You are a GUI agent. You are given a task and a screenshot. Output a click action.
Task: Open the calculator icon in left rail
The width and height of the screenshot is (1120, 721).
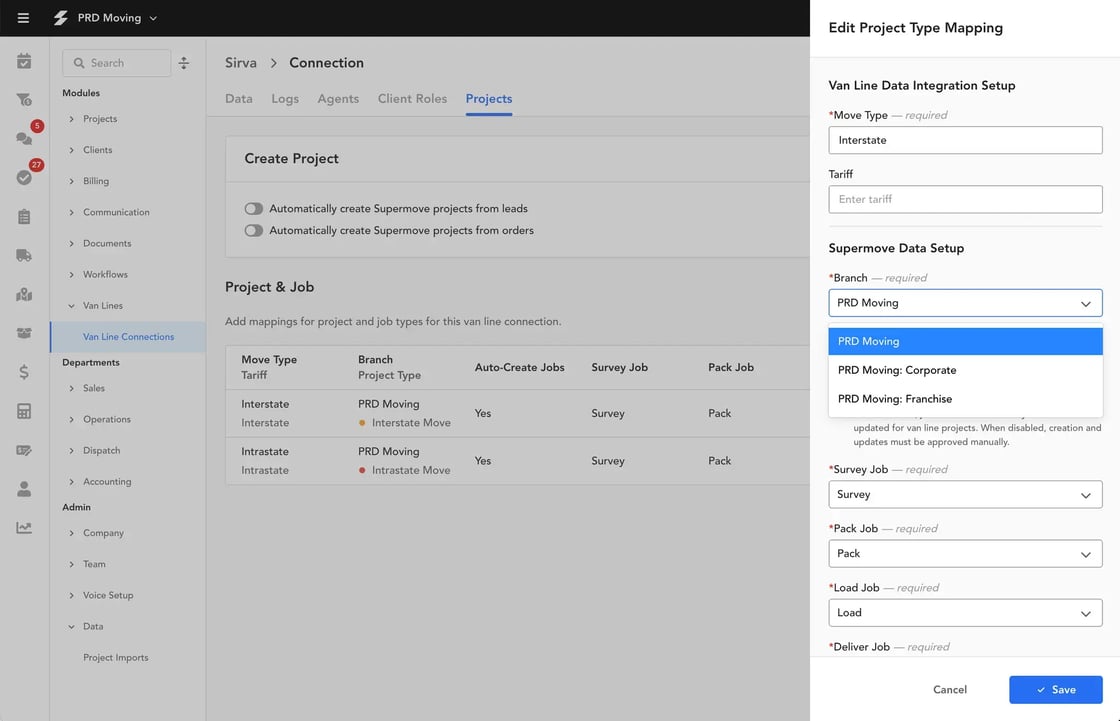pyautogui.click(x=24, y=411)
